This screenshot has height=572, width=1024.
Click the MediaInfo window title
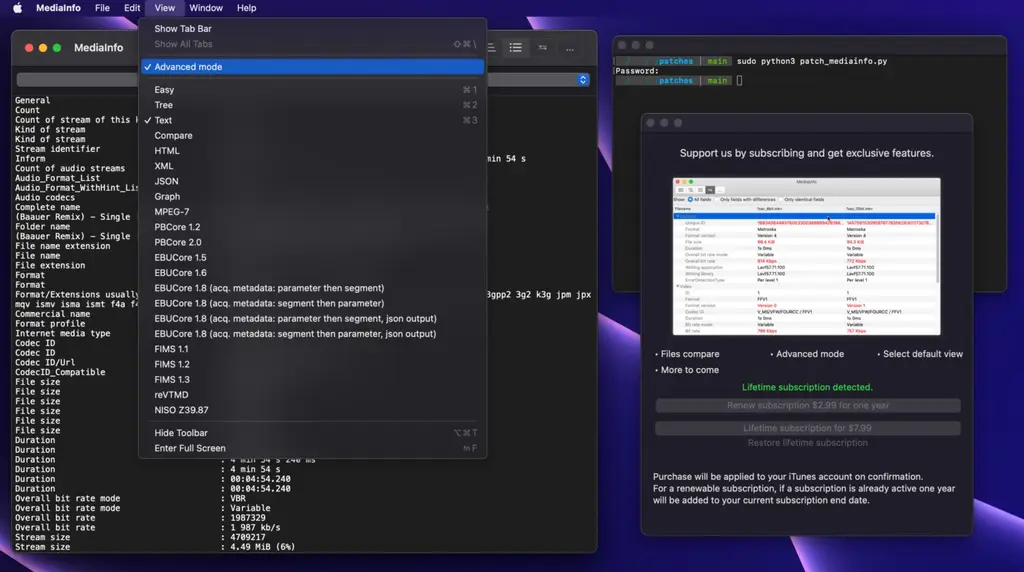click(x=99, y=48)
